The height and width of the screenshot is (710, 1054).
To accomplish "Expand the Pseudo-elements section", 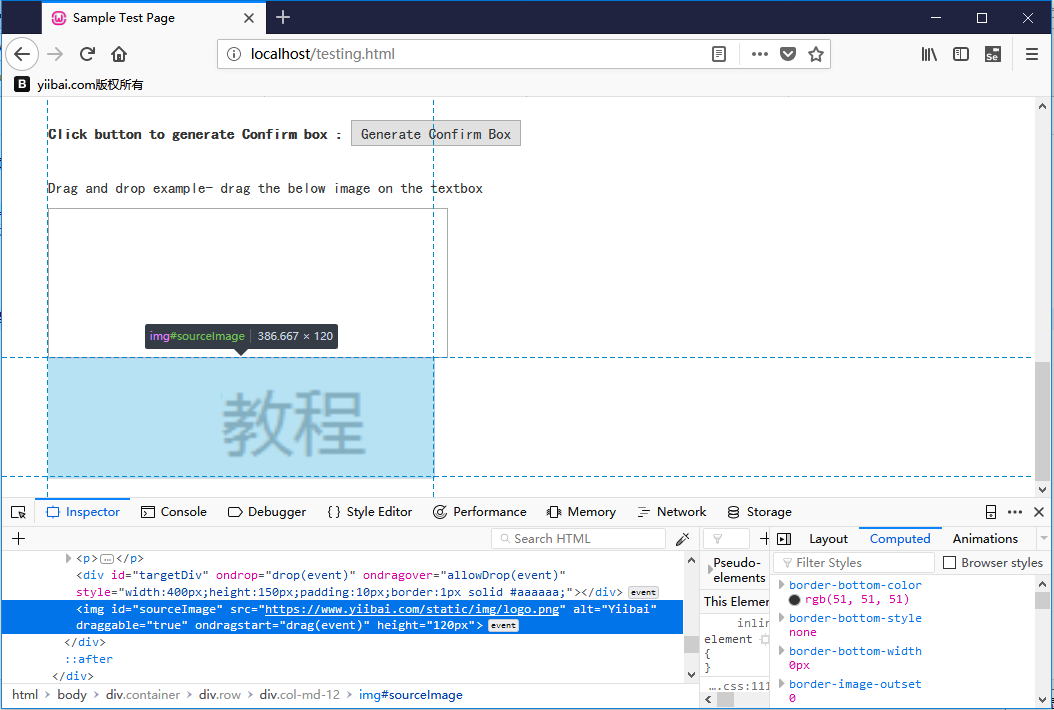I will coord(710,570).
